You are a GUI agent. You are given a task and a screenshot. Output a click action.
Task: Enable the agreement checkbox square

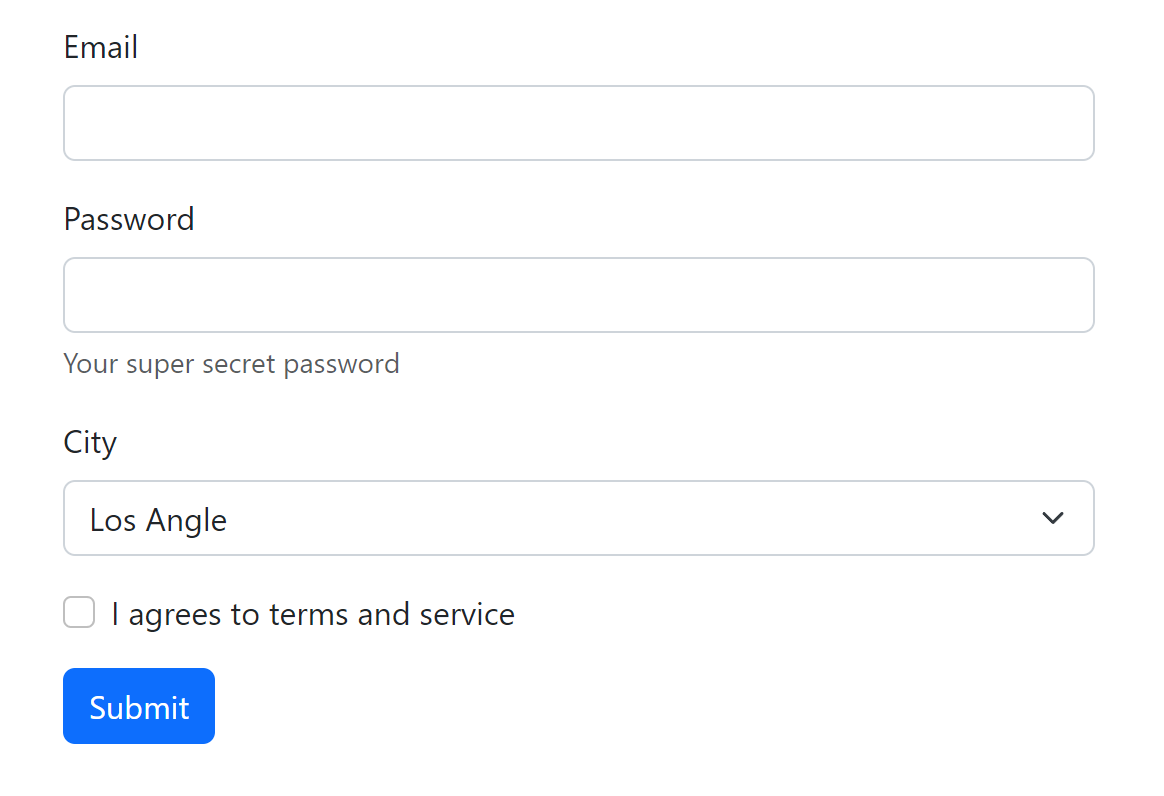point(79,613)
